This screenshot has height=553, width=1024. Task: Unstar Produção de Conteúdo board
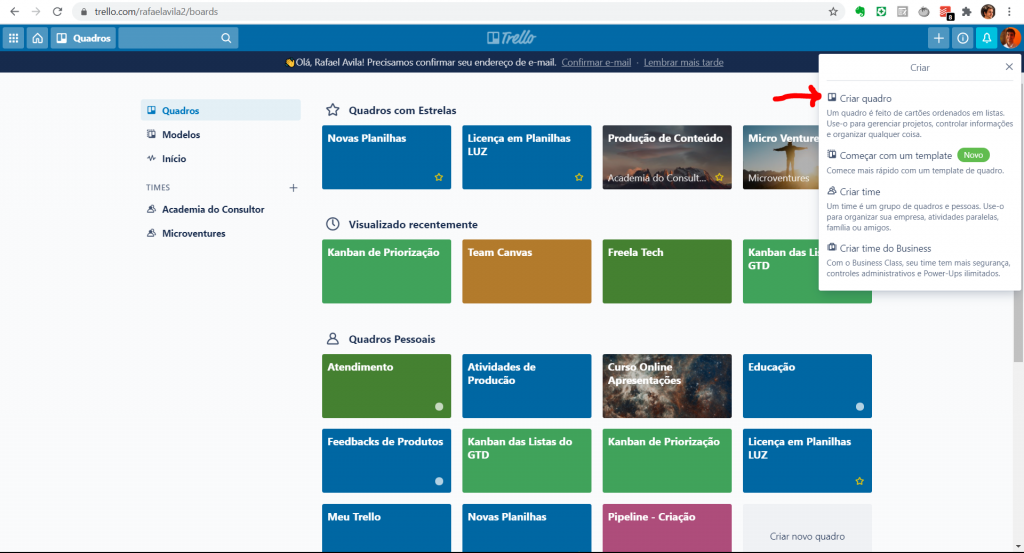(719, 177)
